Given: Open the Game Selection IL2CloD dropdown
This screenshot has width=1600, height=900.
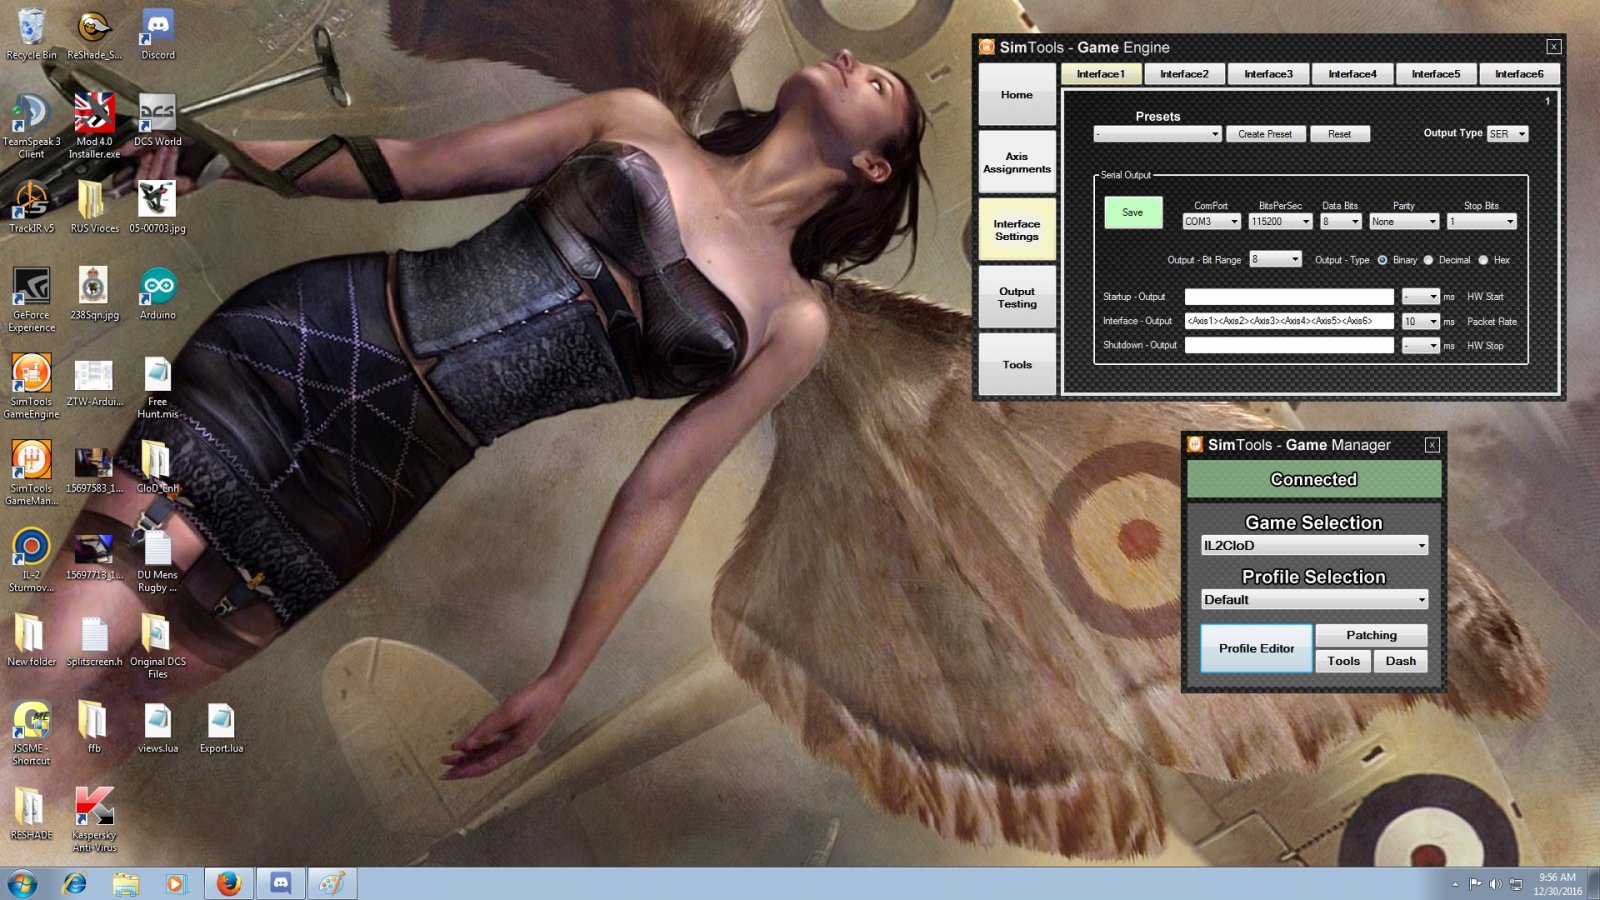Looking at the screenshot, I should click(x=1314, y=546).
